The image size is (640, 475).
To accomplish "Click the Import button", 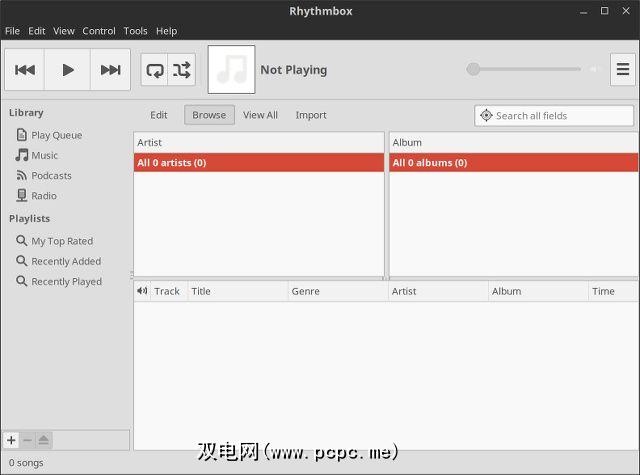I will pos(311,115).
